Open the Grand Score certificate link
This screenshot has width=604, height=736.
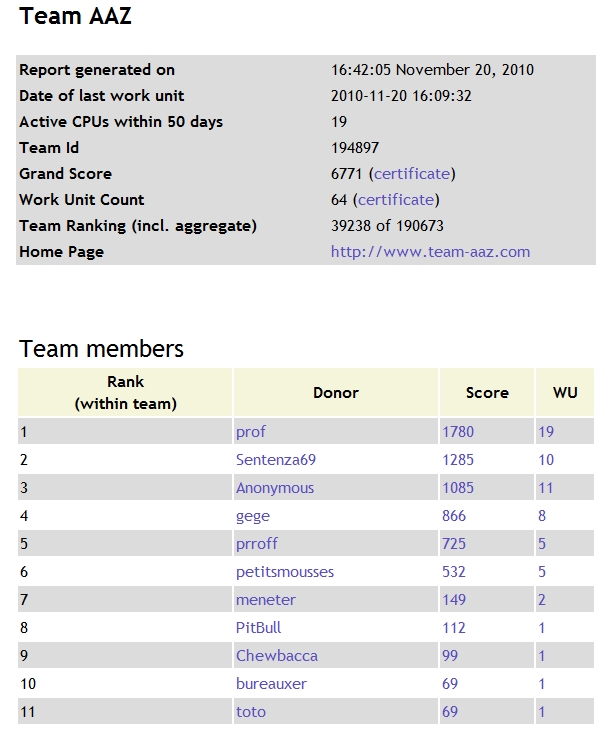[412, 174]
